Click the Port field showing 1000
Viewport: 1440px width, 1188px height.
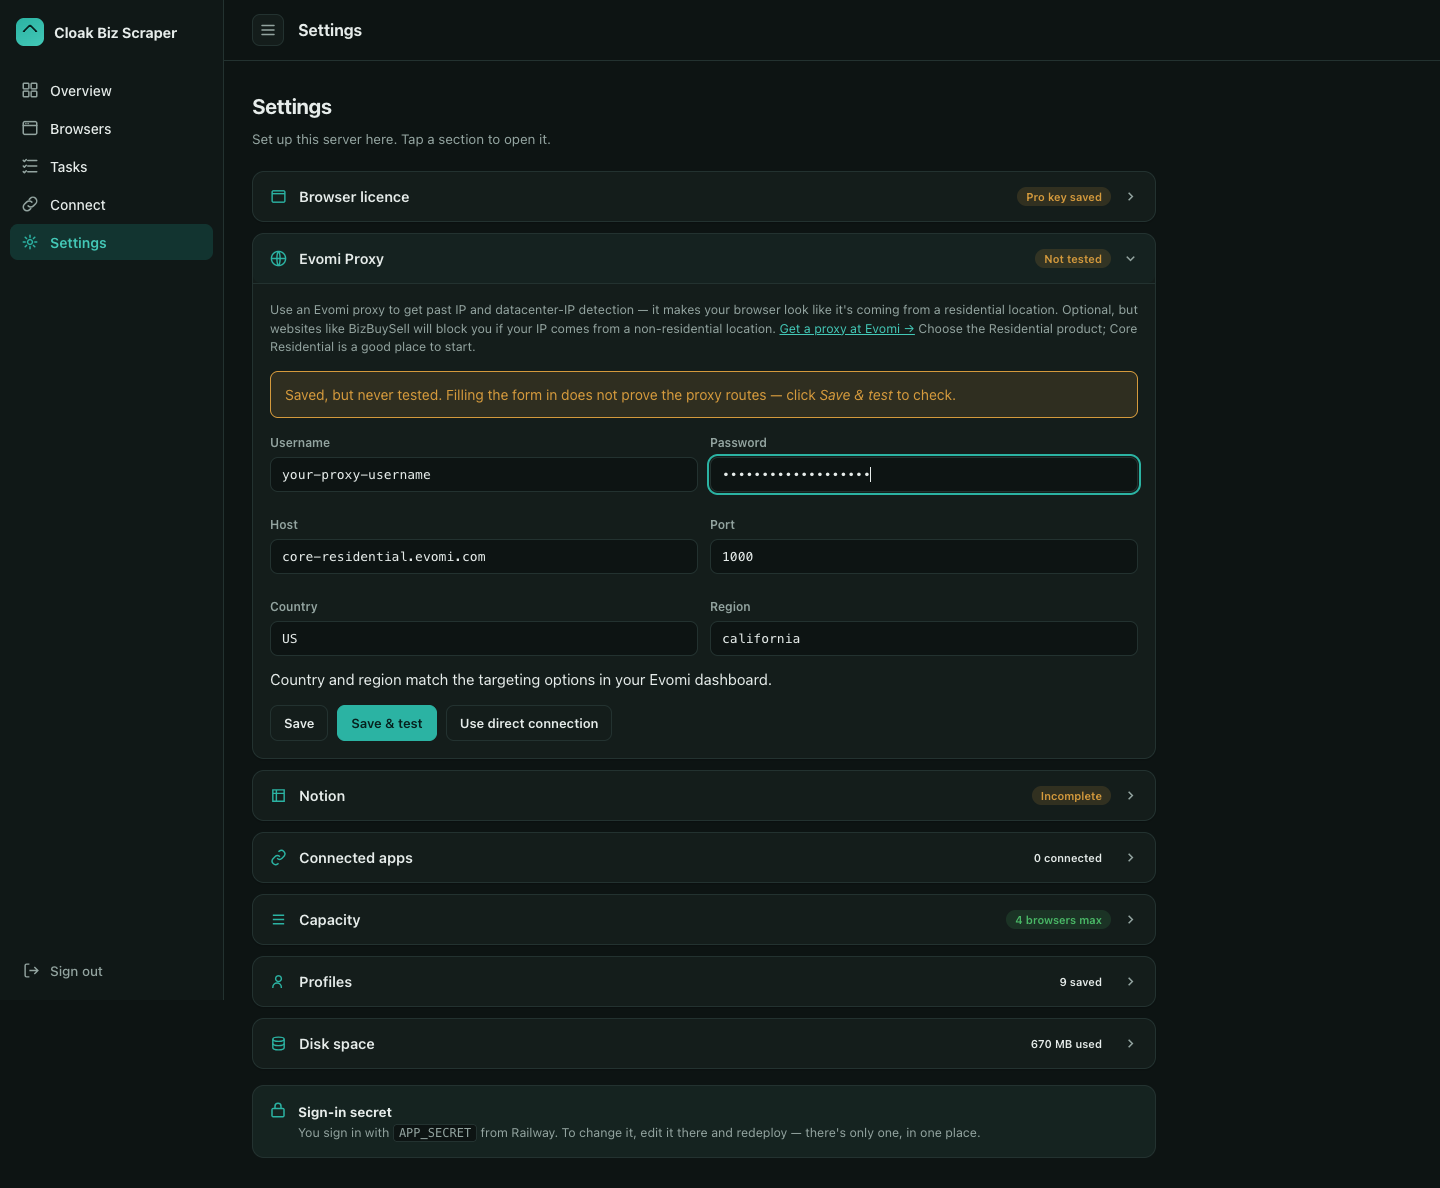(924, 556)
